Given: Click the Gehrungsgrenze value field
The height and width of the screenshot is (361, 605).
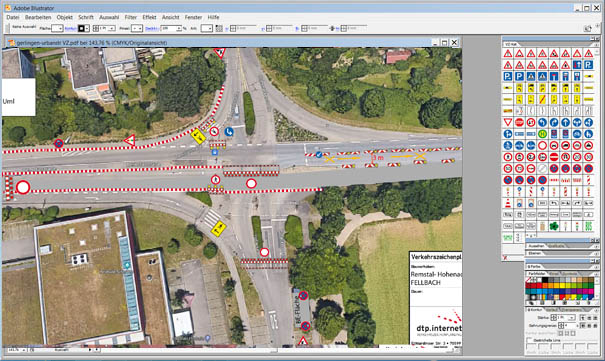Looking at the screenshot, I should click(570, 326).
